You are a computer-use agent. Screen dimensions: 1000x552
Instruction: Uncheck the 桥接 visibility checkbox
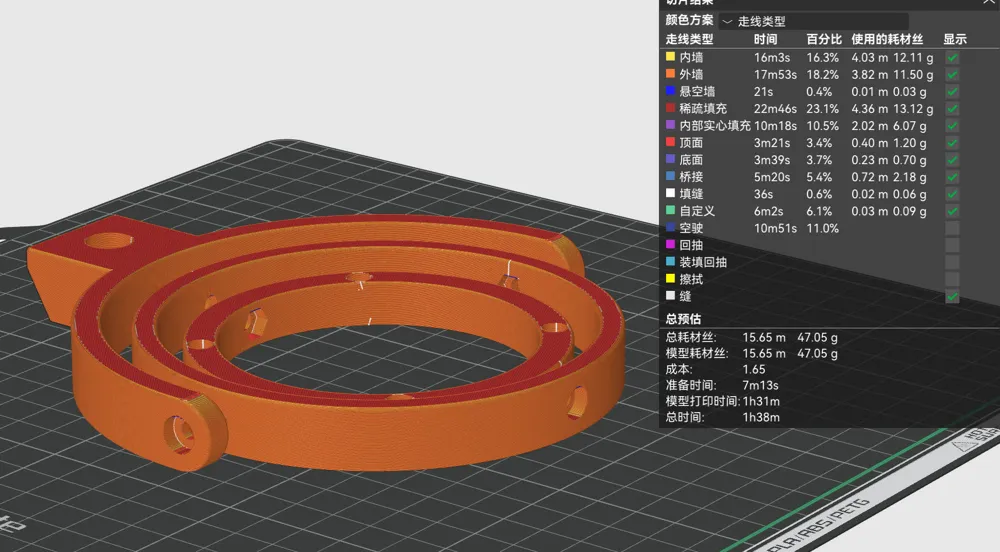click(952, 177)
